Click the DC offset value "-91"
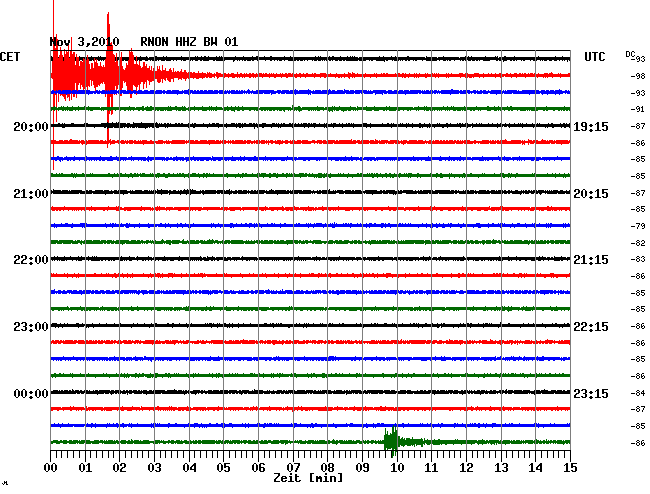 click(638, 109)
